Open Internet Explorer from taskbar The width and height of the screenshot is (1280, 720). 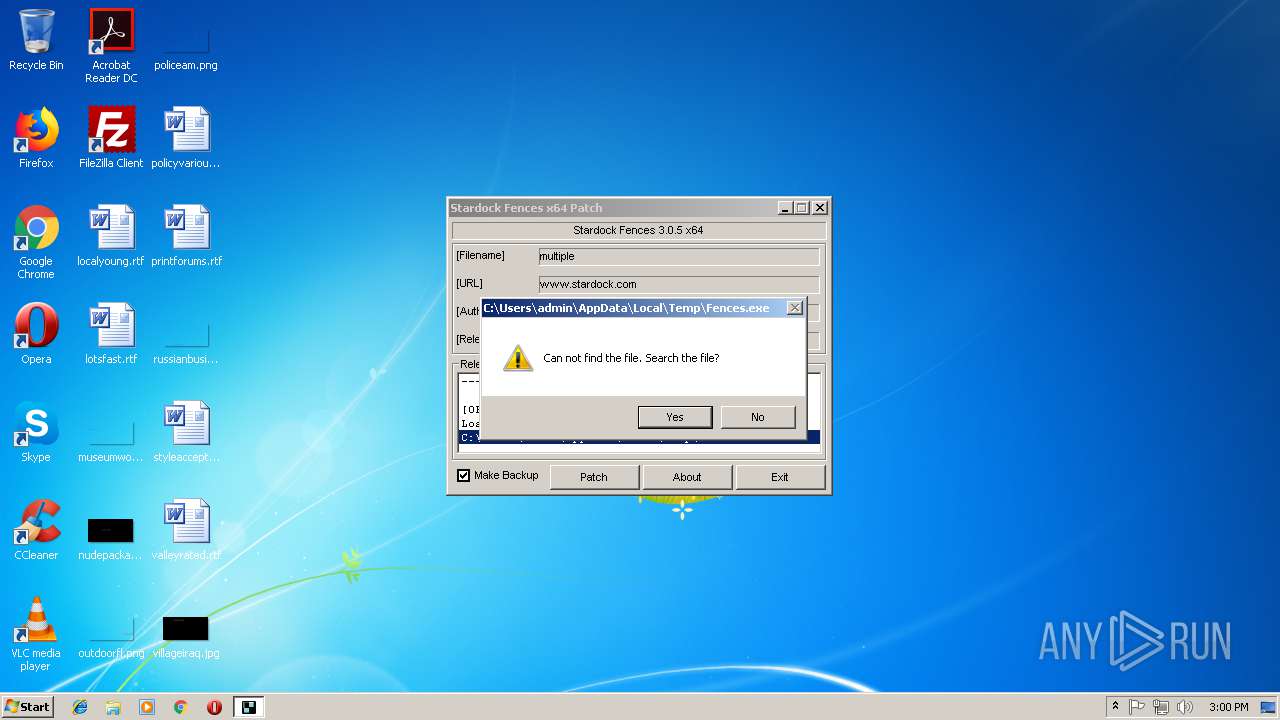[80, 707]
